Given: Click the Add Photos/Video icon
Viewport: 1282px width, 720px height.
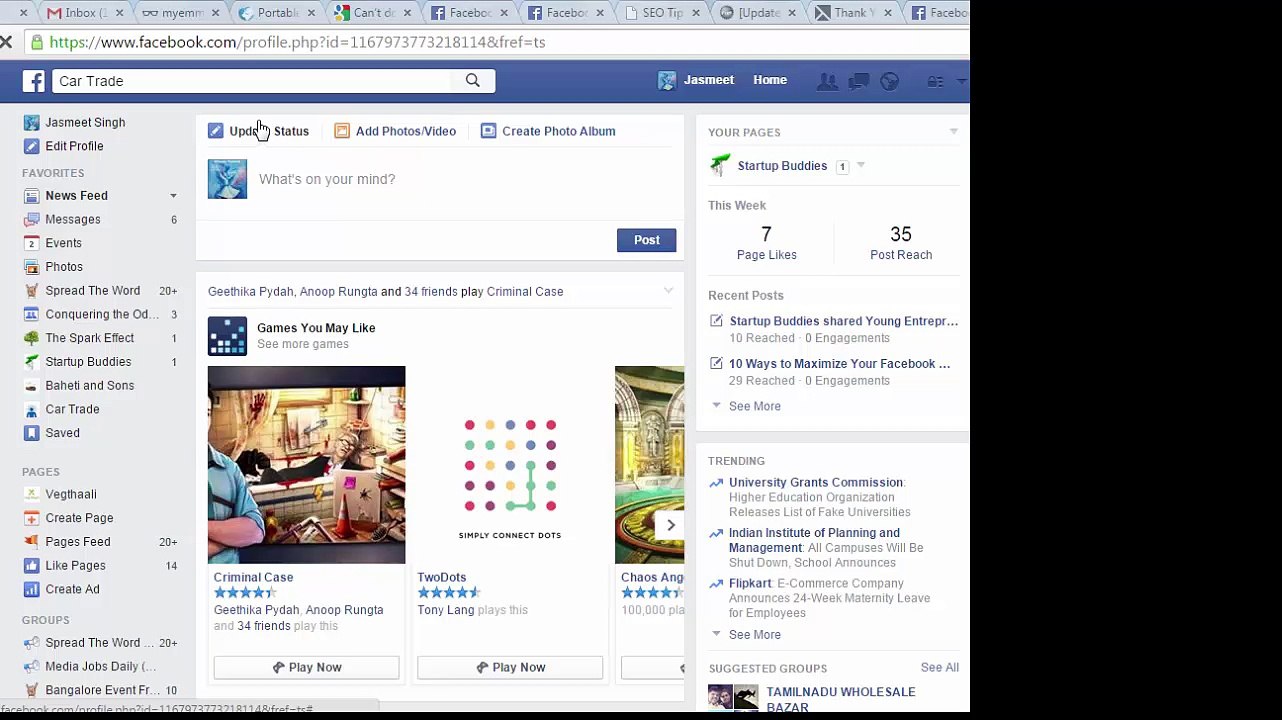Looking at the screenshot, I should (x=342, y=131).
